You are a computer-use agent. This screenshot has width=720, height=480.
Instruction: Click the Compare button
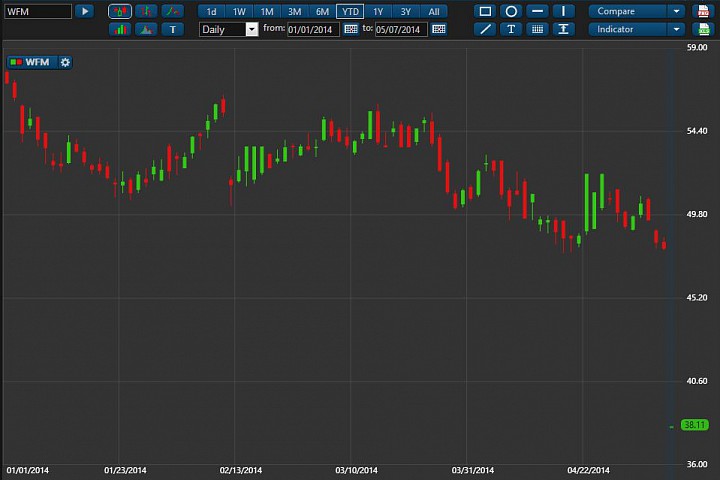628,11
